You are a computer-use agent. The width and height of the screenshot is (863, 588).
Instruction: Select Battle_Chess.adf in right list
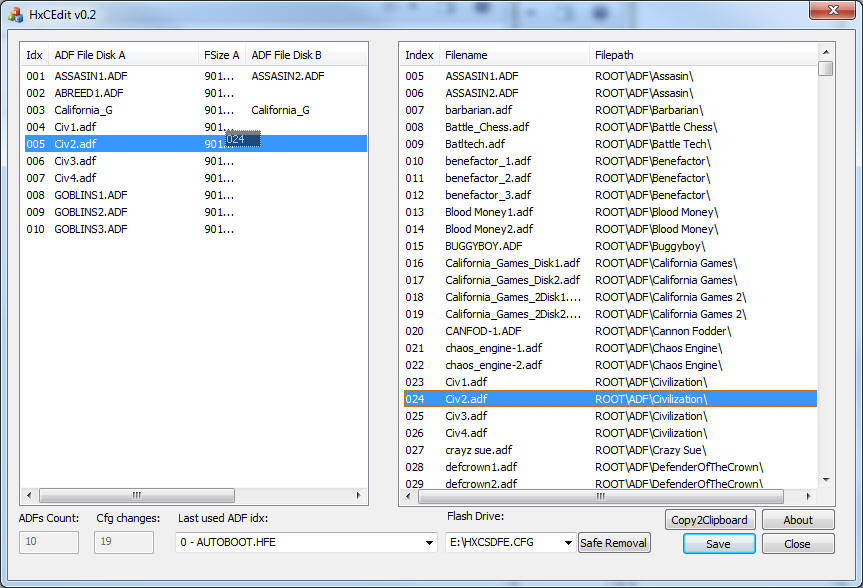(x=610, y=127)
